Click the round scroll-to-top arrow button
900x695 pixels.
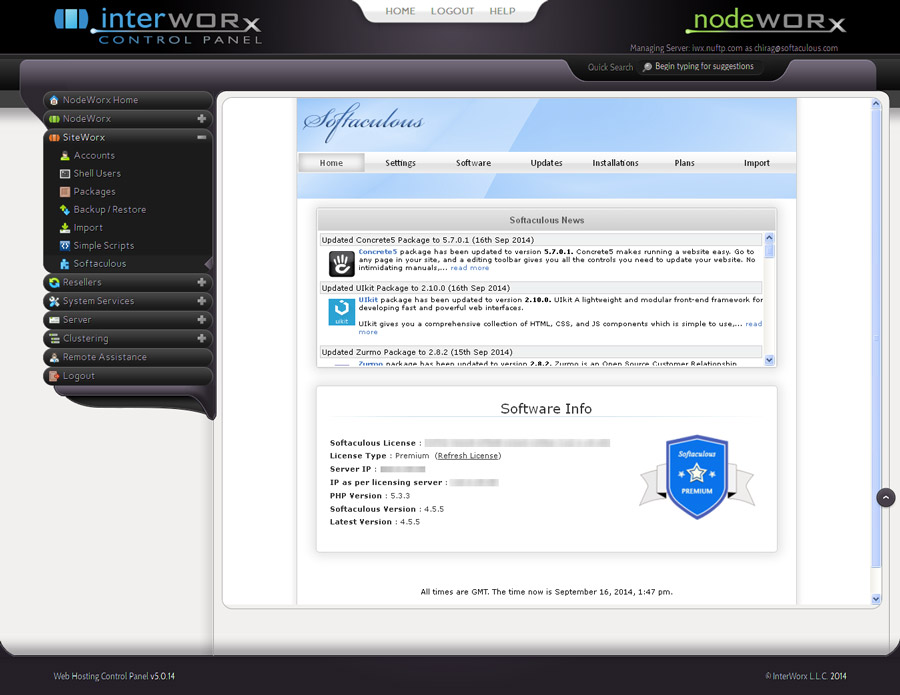coord(886,497)
